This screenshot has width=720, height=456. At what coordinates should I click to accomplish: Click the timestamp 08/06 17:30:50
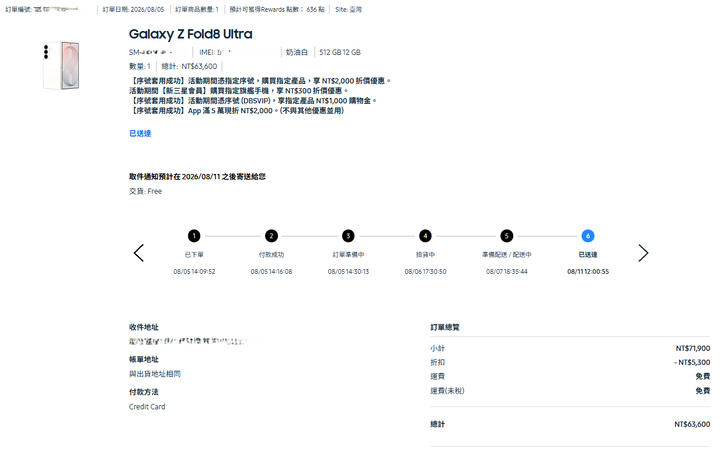click(425, 271)
